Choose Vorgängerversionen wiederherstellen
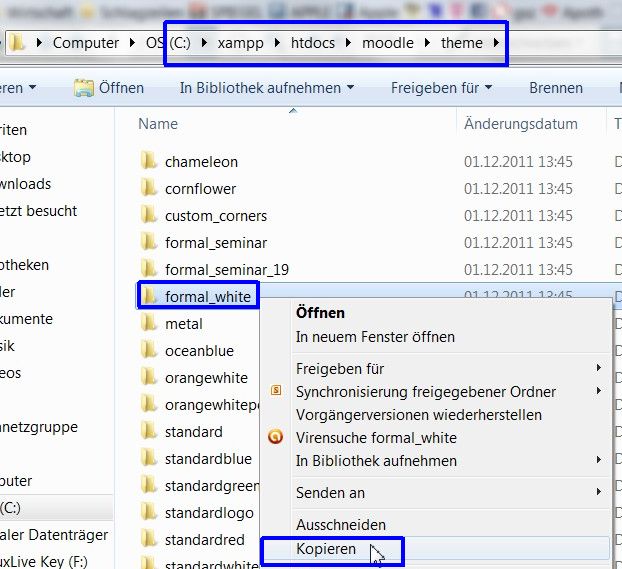 [419, 415]
